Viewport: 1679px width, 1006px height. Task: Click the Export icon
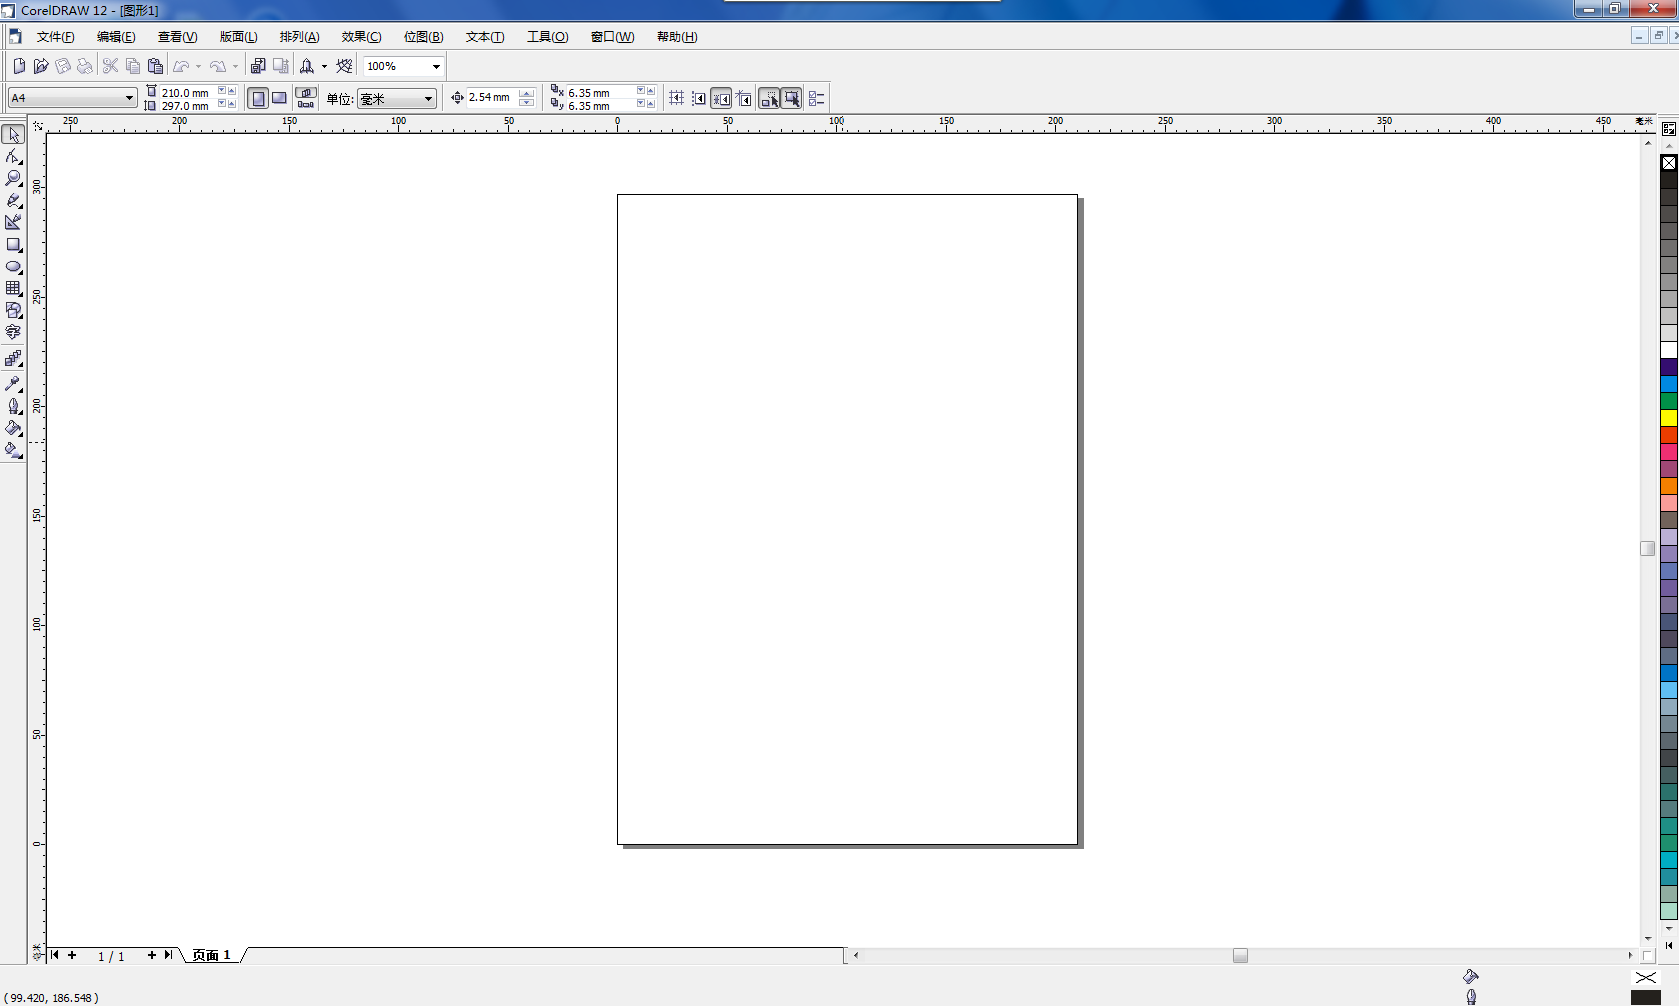pos(281,66)
